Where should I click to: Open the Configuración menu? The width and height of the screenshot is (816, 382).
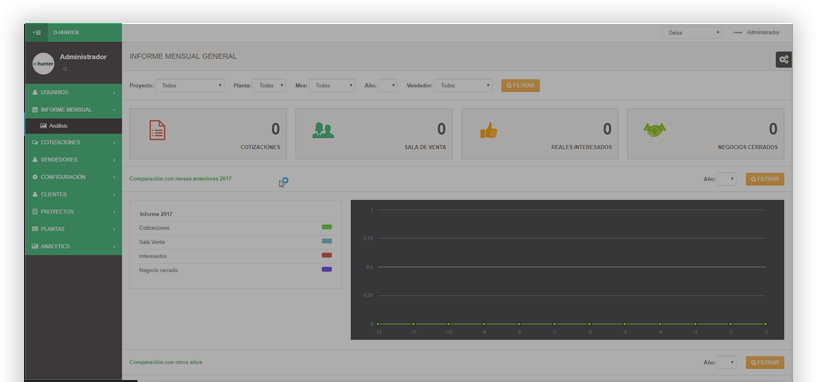click(x=73, y=177)
